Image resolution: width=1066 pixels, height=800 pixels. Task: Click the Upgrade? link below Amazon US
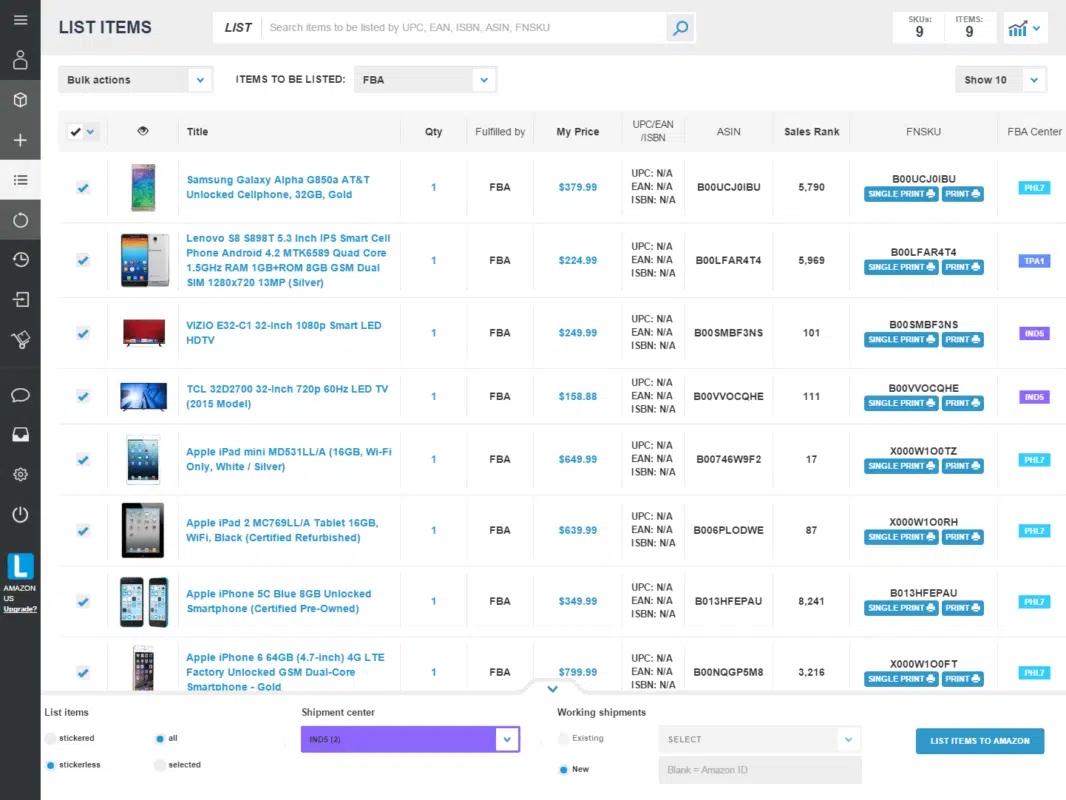pos(20,609)
